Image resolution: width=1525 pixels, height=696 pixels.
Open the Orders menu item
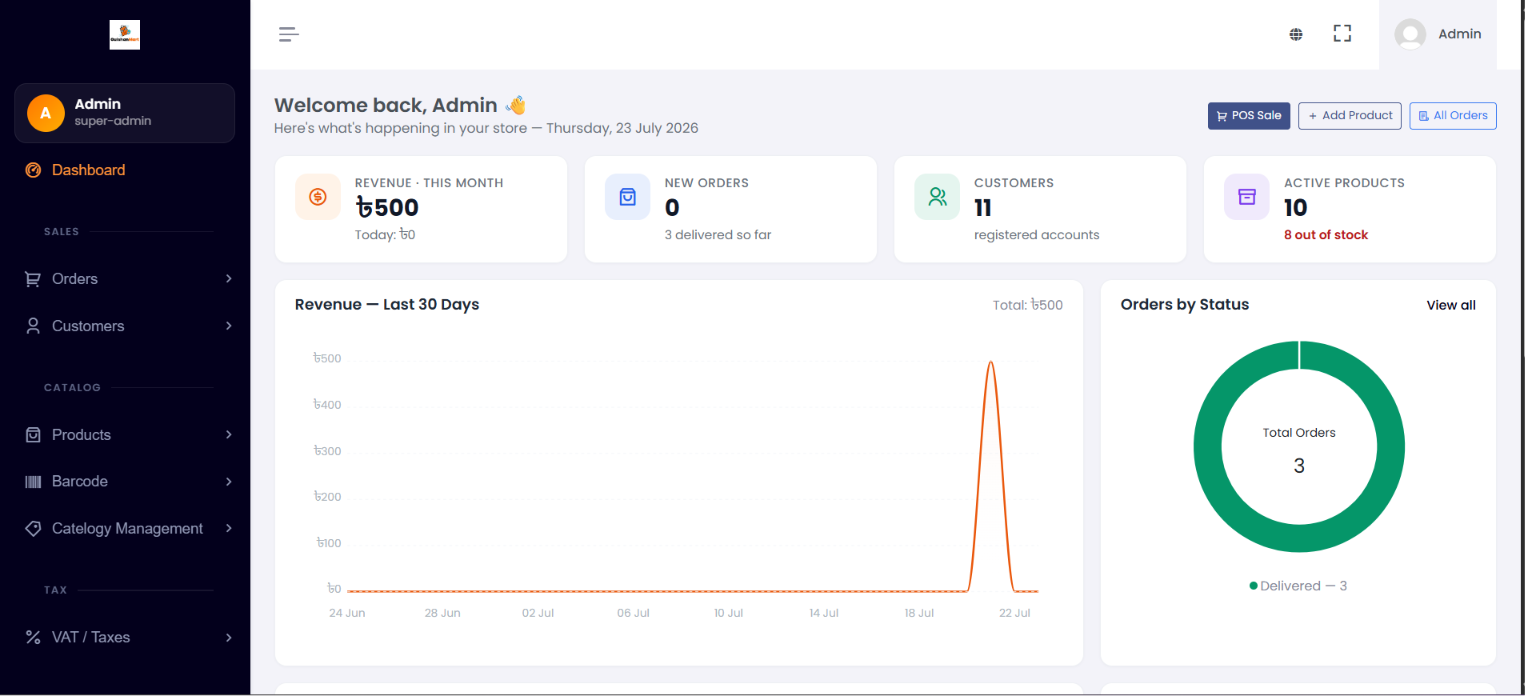(x=125, y=279)
